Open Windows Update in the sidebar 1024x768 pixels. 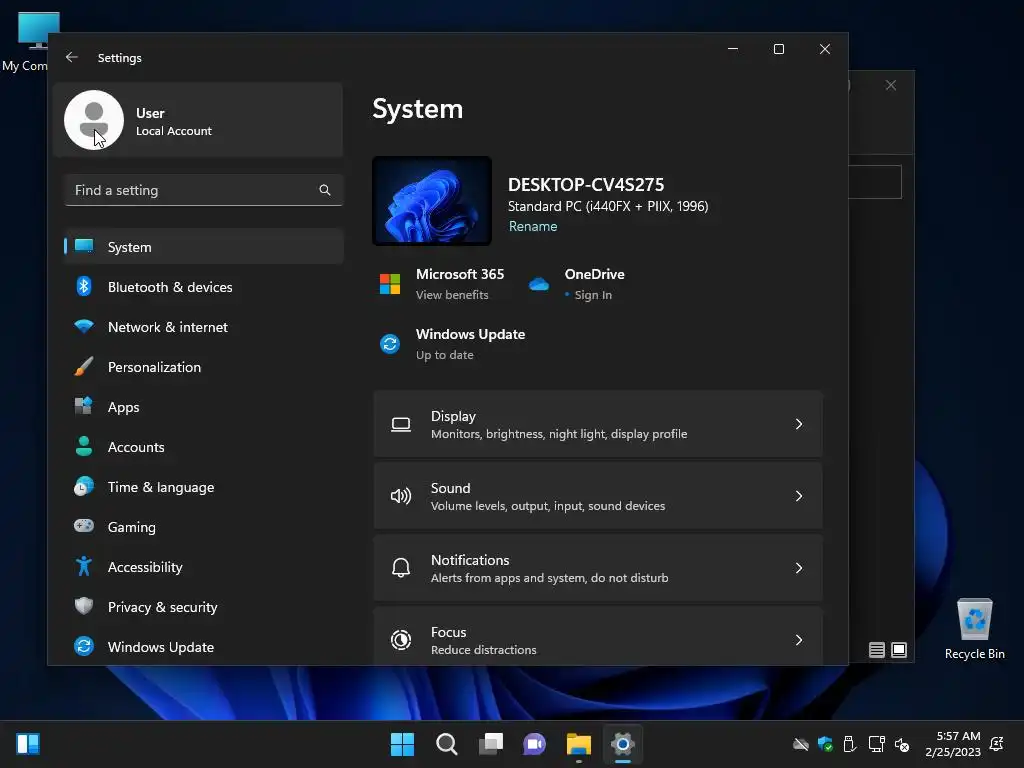tap(204, 647)
